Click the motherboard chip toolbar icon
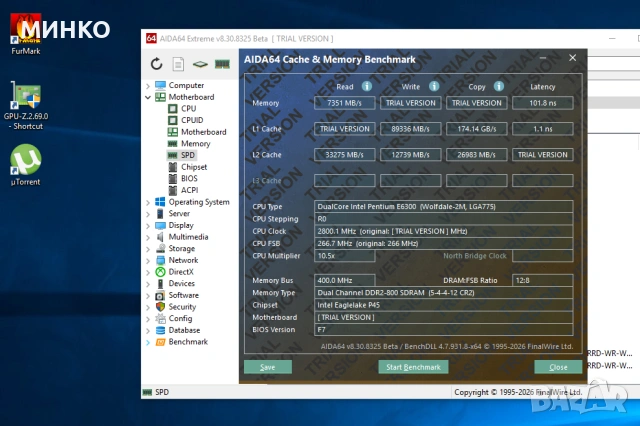This screenshot has width=640, height=426. click(200, 64)
